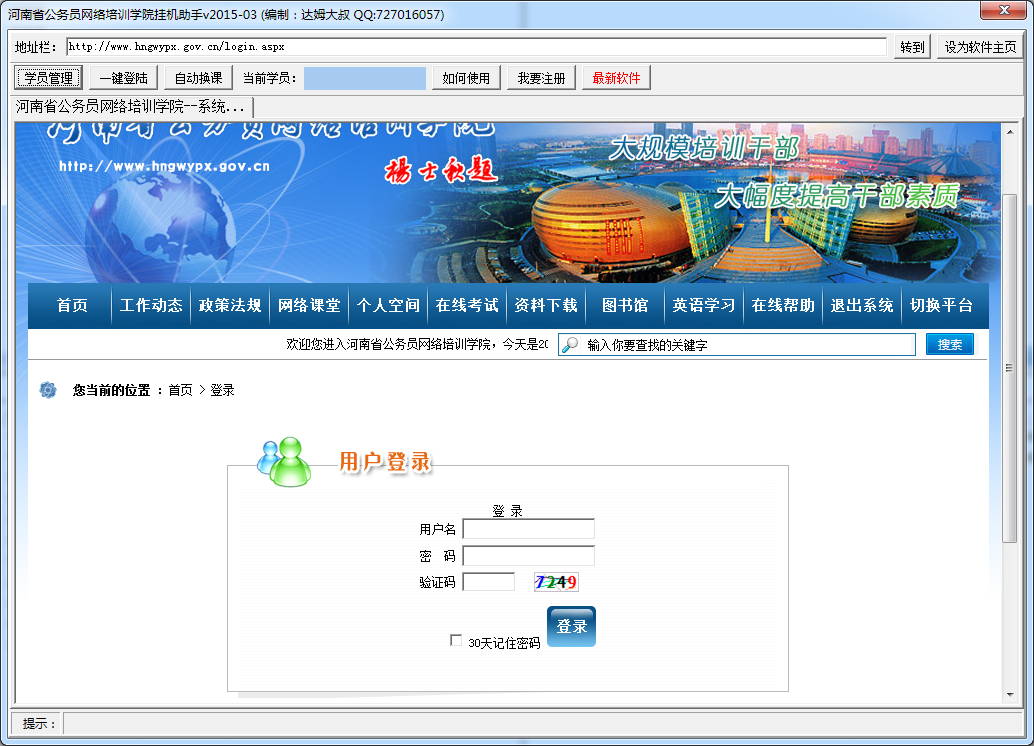Click the 当前学员 display field
Image resolution: width=1034 pixels, height=746 pixels.
pyautogui.click(x=365, y=78)
